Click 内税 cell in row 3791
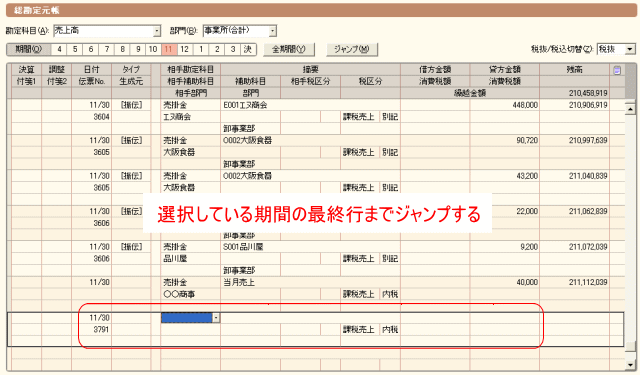The height and width of the screenshot is (375, 640). (390, 329)
